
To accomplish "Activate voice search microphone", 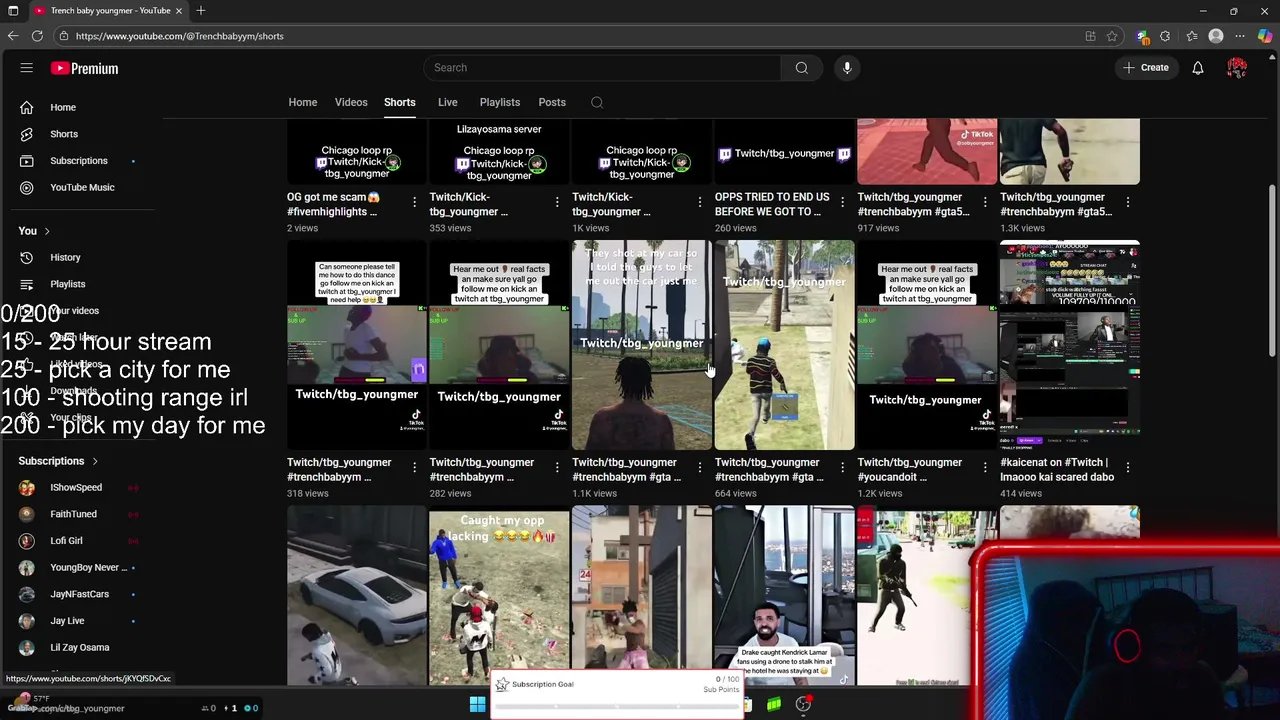I will coord(847,68).
